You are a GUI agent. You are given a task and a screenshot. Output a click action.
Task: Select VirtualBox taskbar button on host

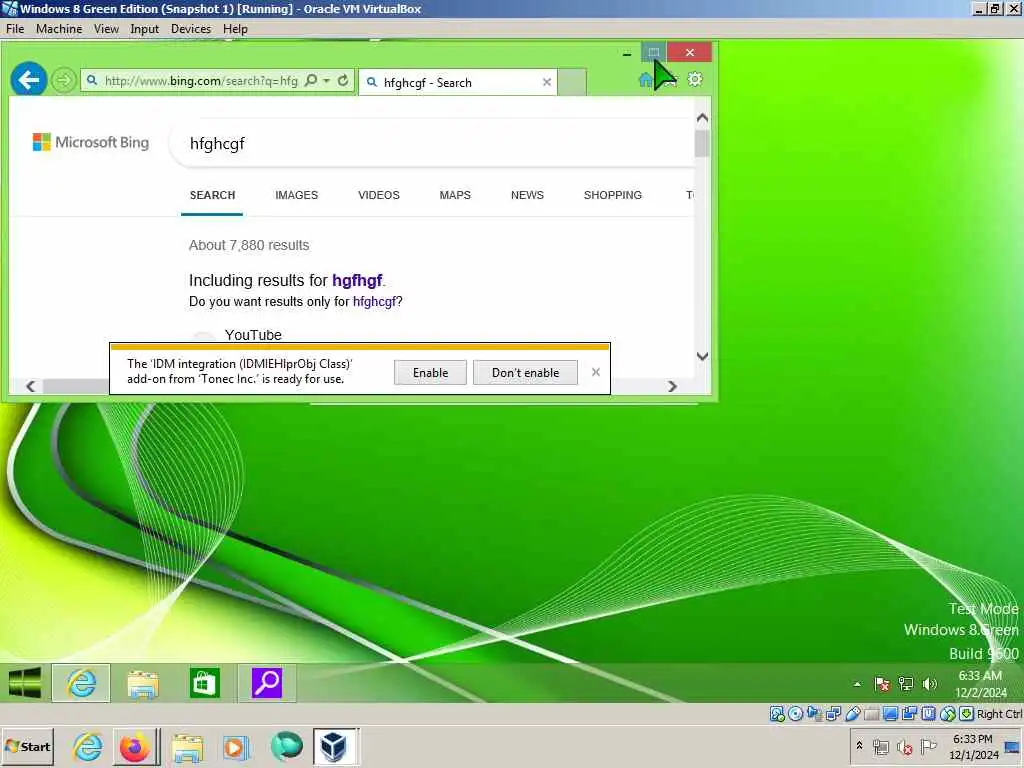[x=336, y=746]
